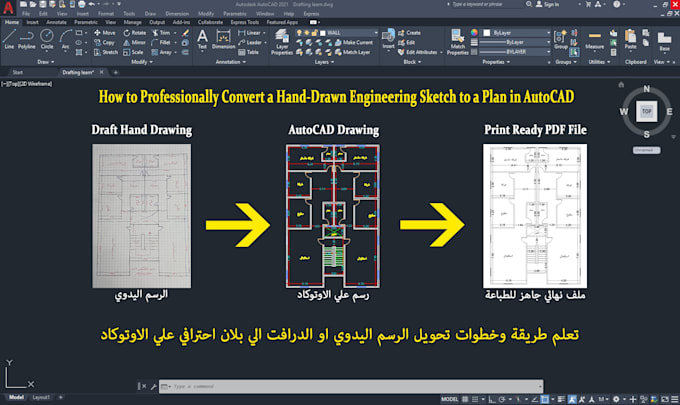Toggle clean screen in status bar
This screenshot has width=680, height=405.
[x=665, y=399]
